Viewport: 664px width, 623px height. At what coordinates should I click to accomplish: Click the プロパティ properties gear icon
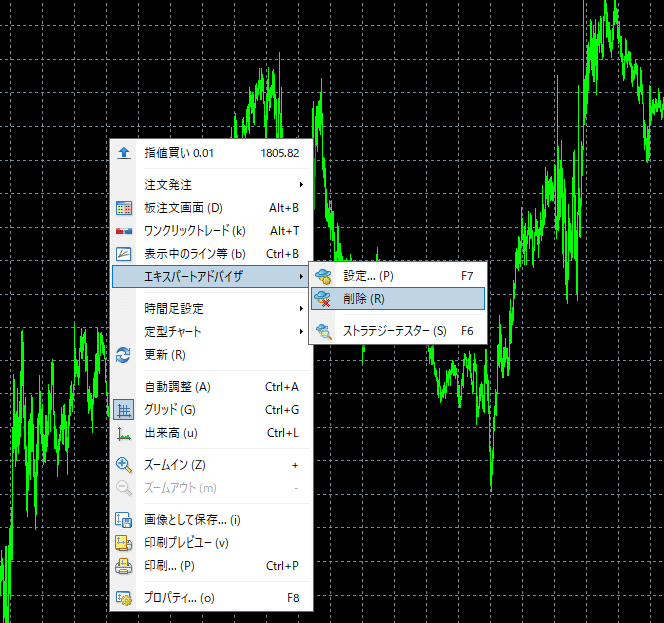(124, 598)
